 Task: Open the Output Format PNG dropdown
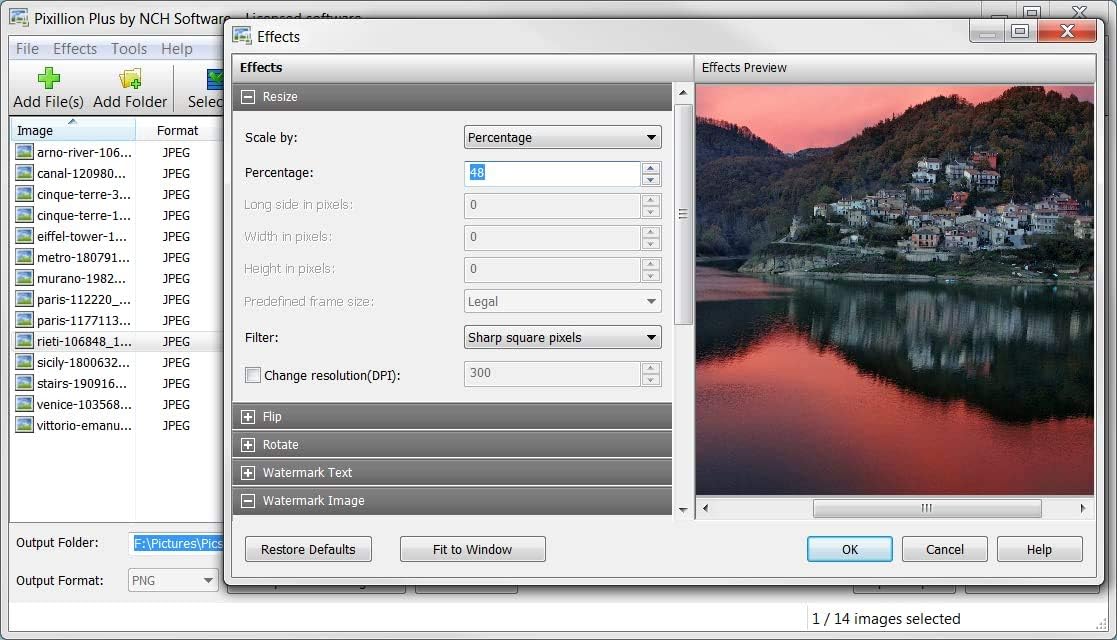click(173, 580)
